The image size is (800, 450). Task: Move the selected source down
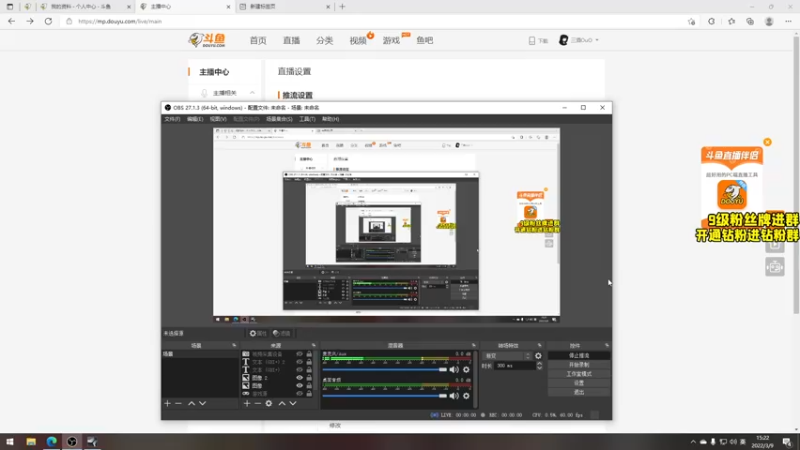293,403
